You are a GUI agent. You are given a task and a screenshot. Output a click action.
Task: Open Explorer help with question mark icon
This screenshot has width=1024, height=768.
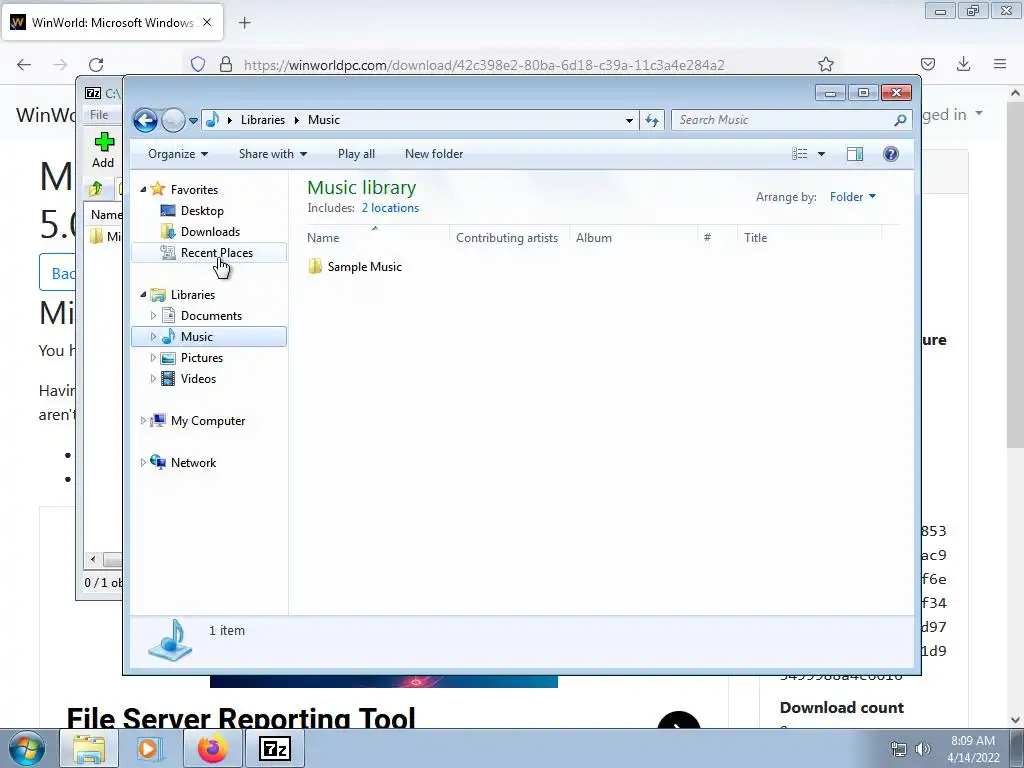coord(890,154)
